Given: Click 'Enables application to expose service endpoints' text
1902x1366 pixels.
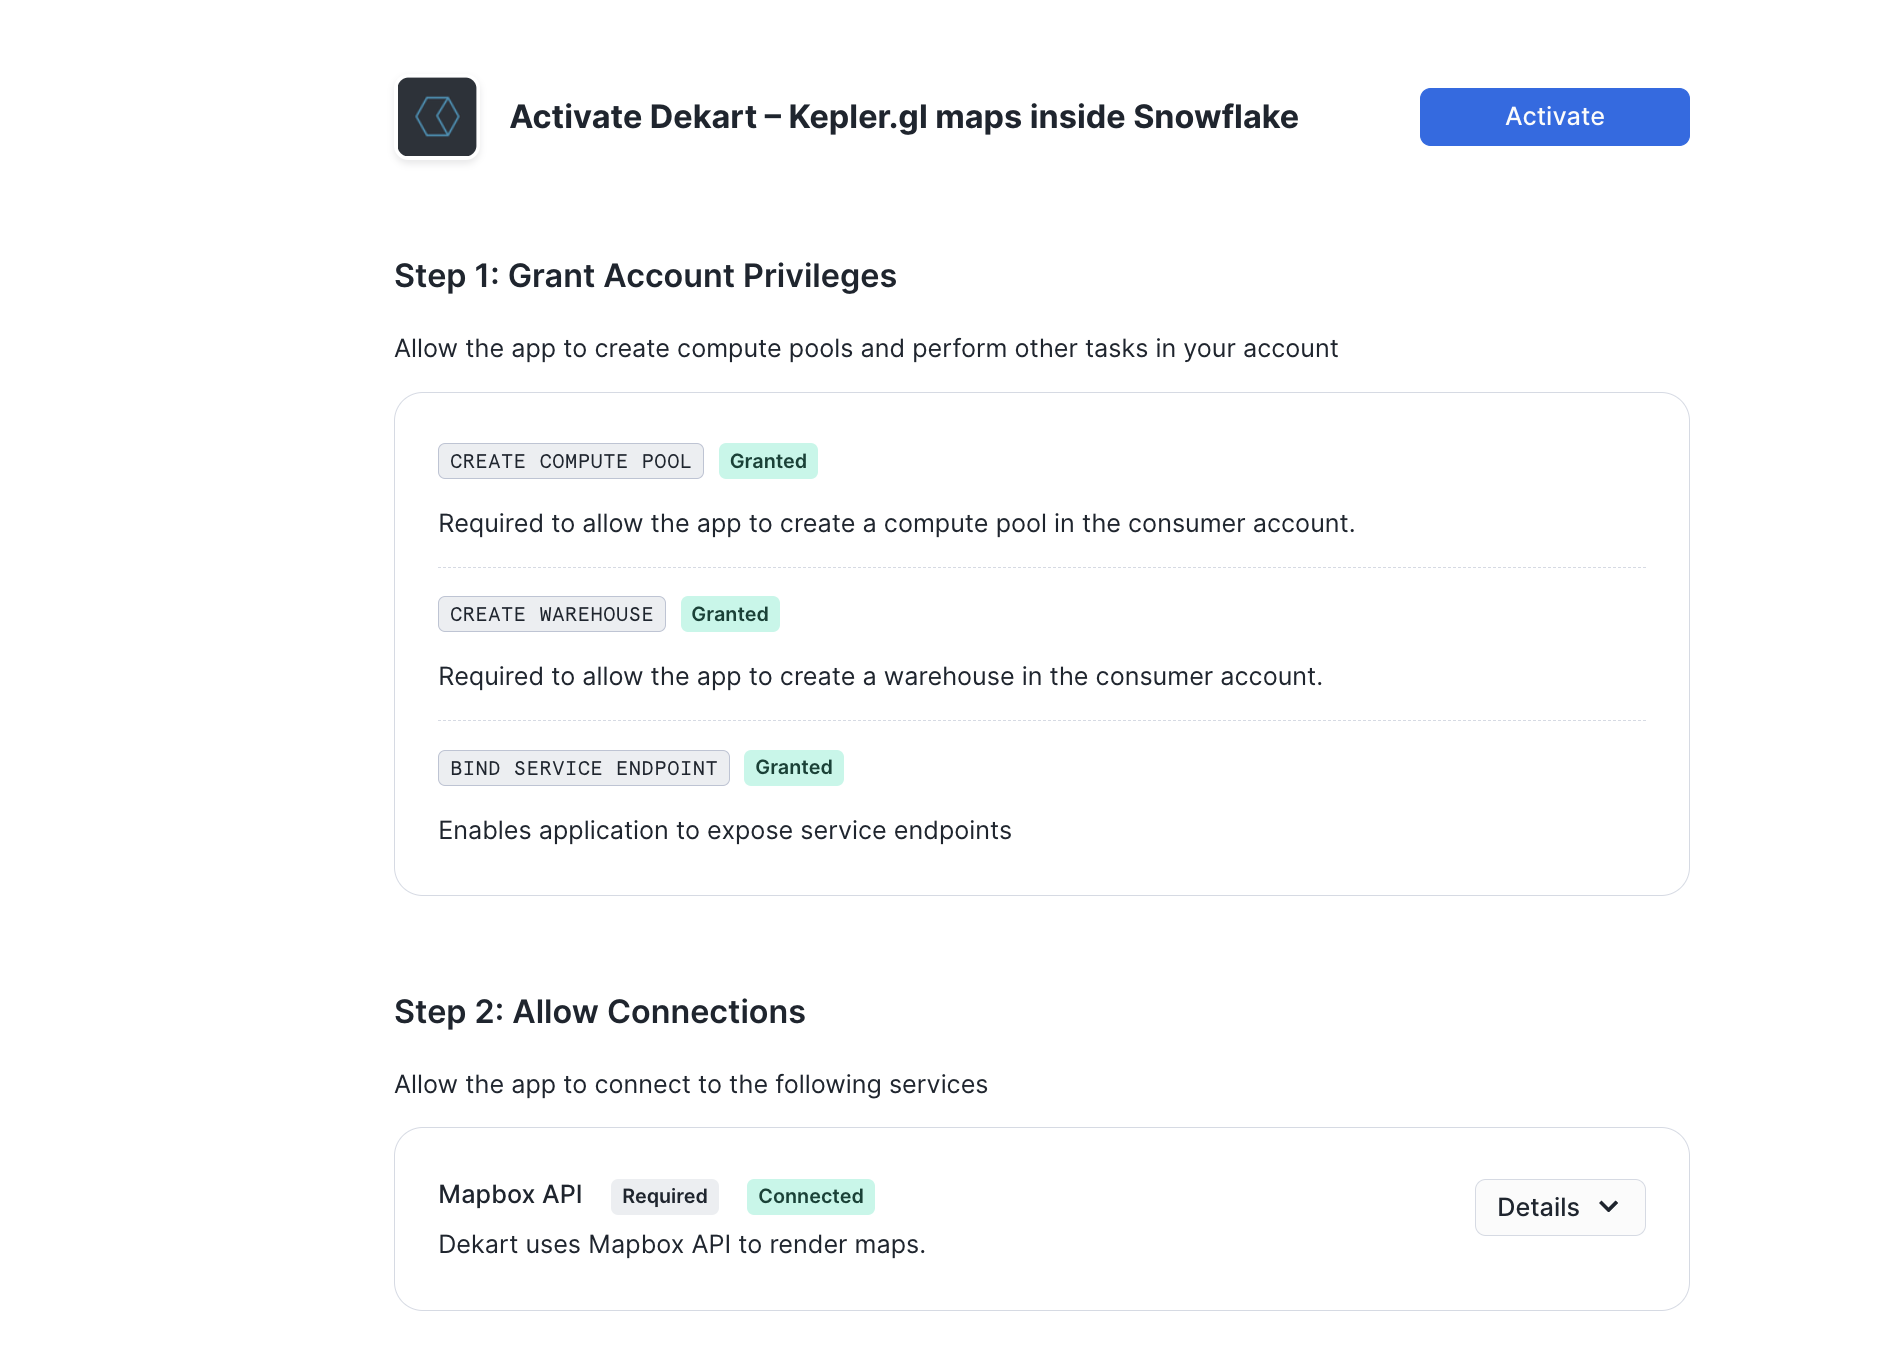Looking at the screenshot, I should tap(724, 831).
